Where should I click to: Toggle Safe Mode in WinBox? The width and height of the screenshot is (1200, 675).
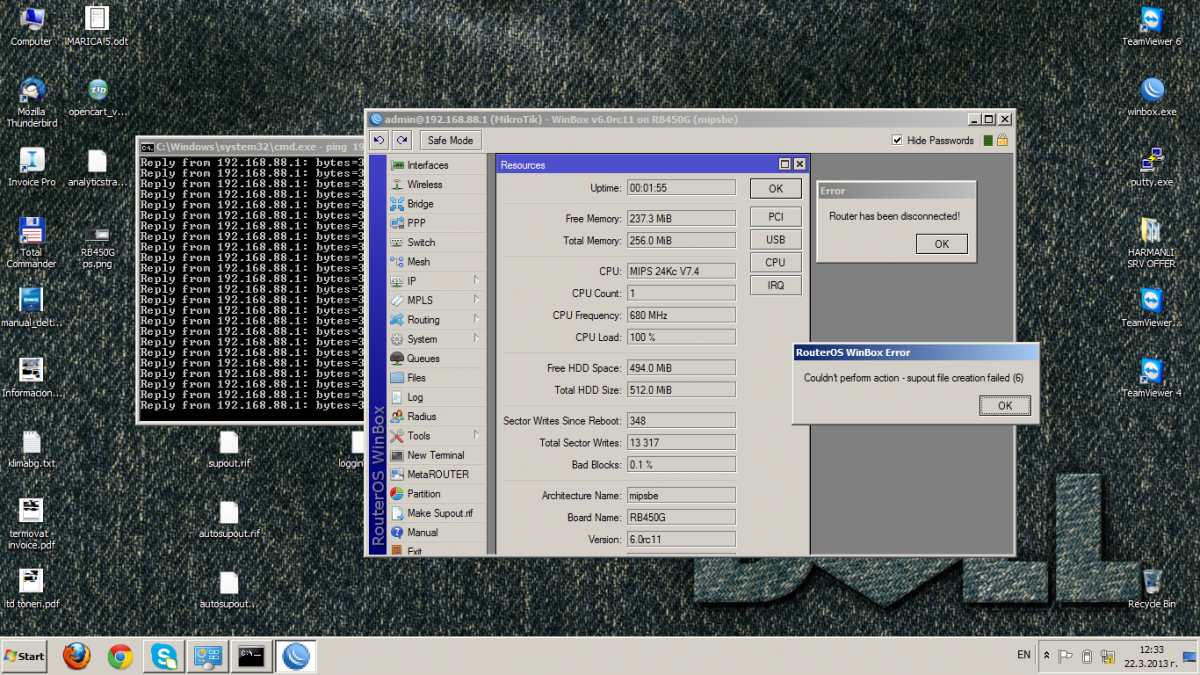tap(450, 141)
